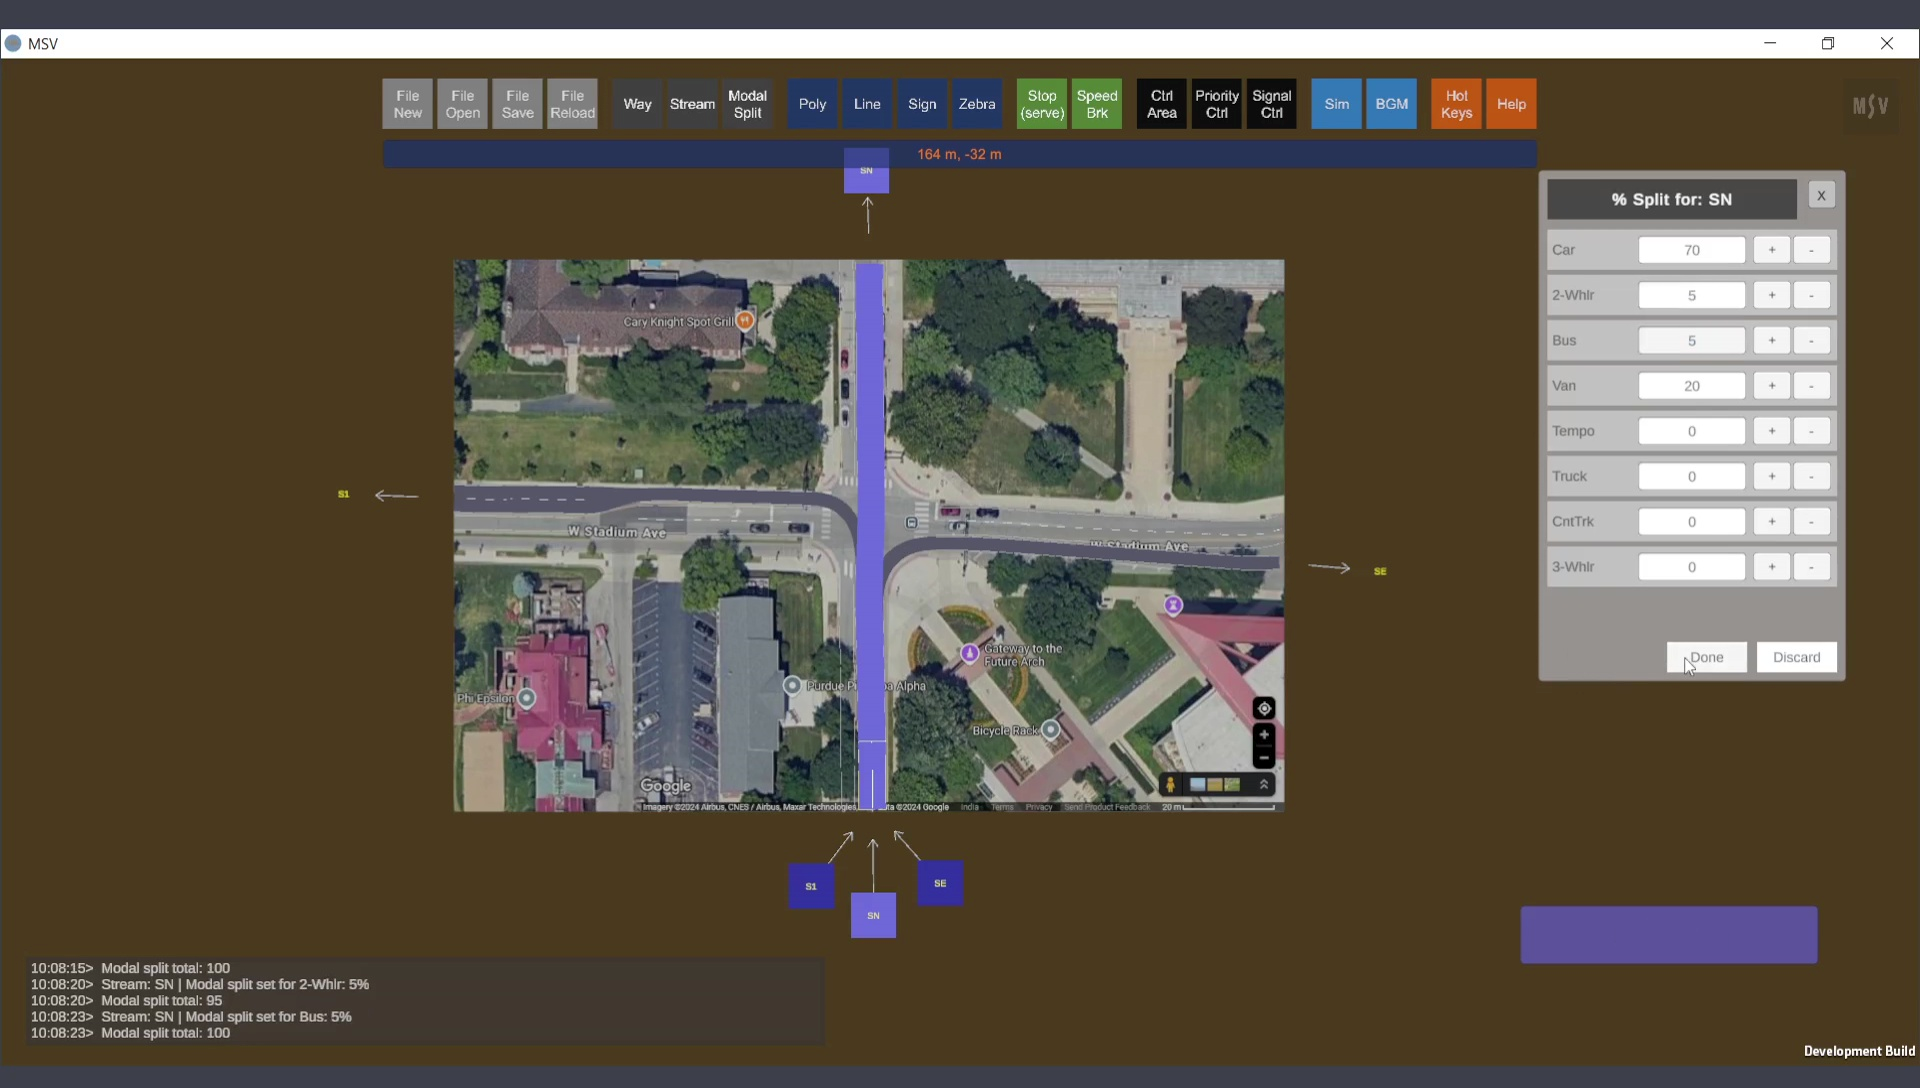Viewport: 1920px width, 1088px height.
Task: Zoom in using map plus icon
Action: (x=1264, y=735)
